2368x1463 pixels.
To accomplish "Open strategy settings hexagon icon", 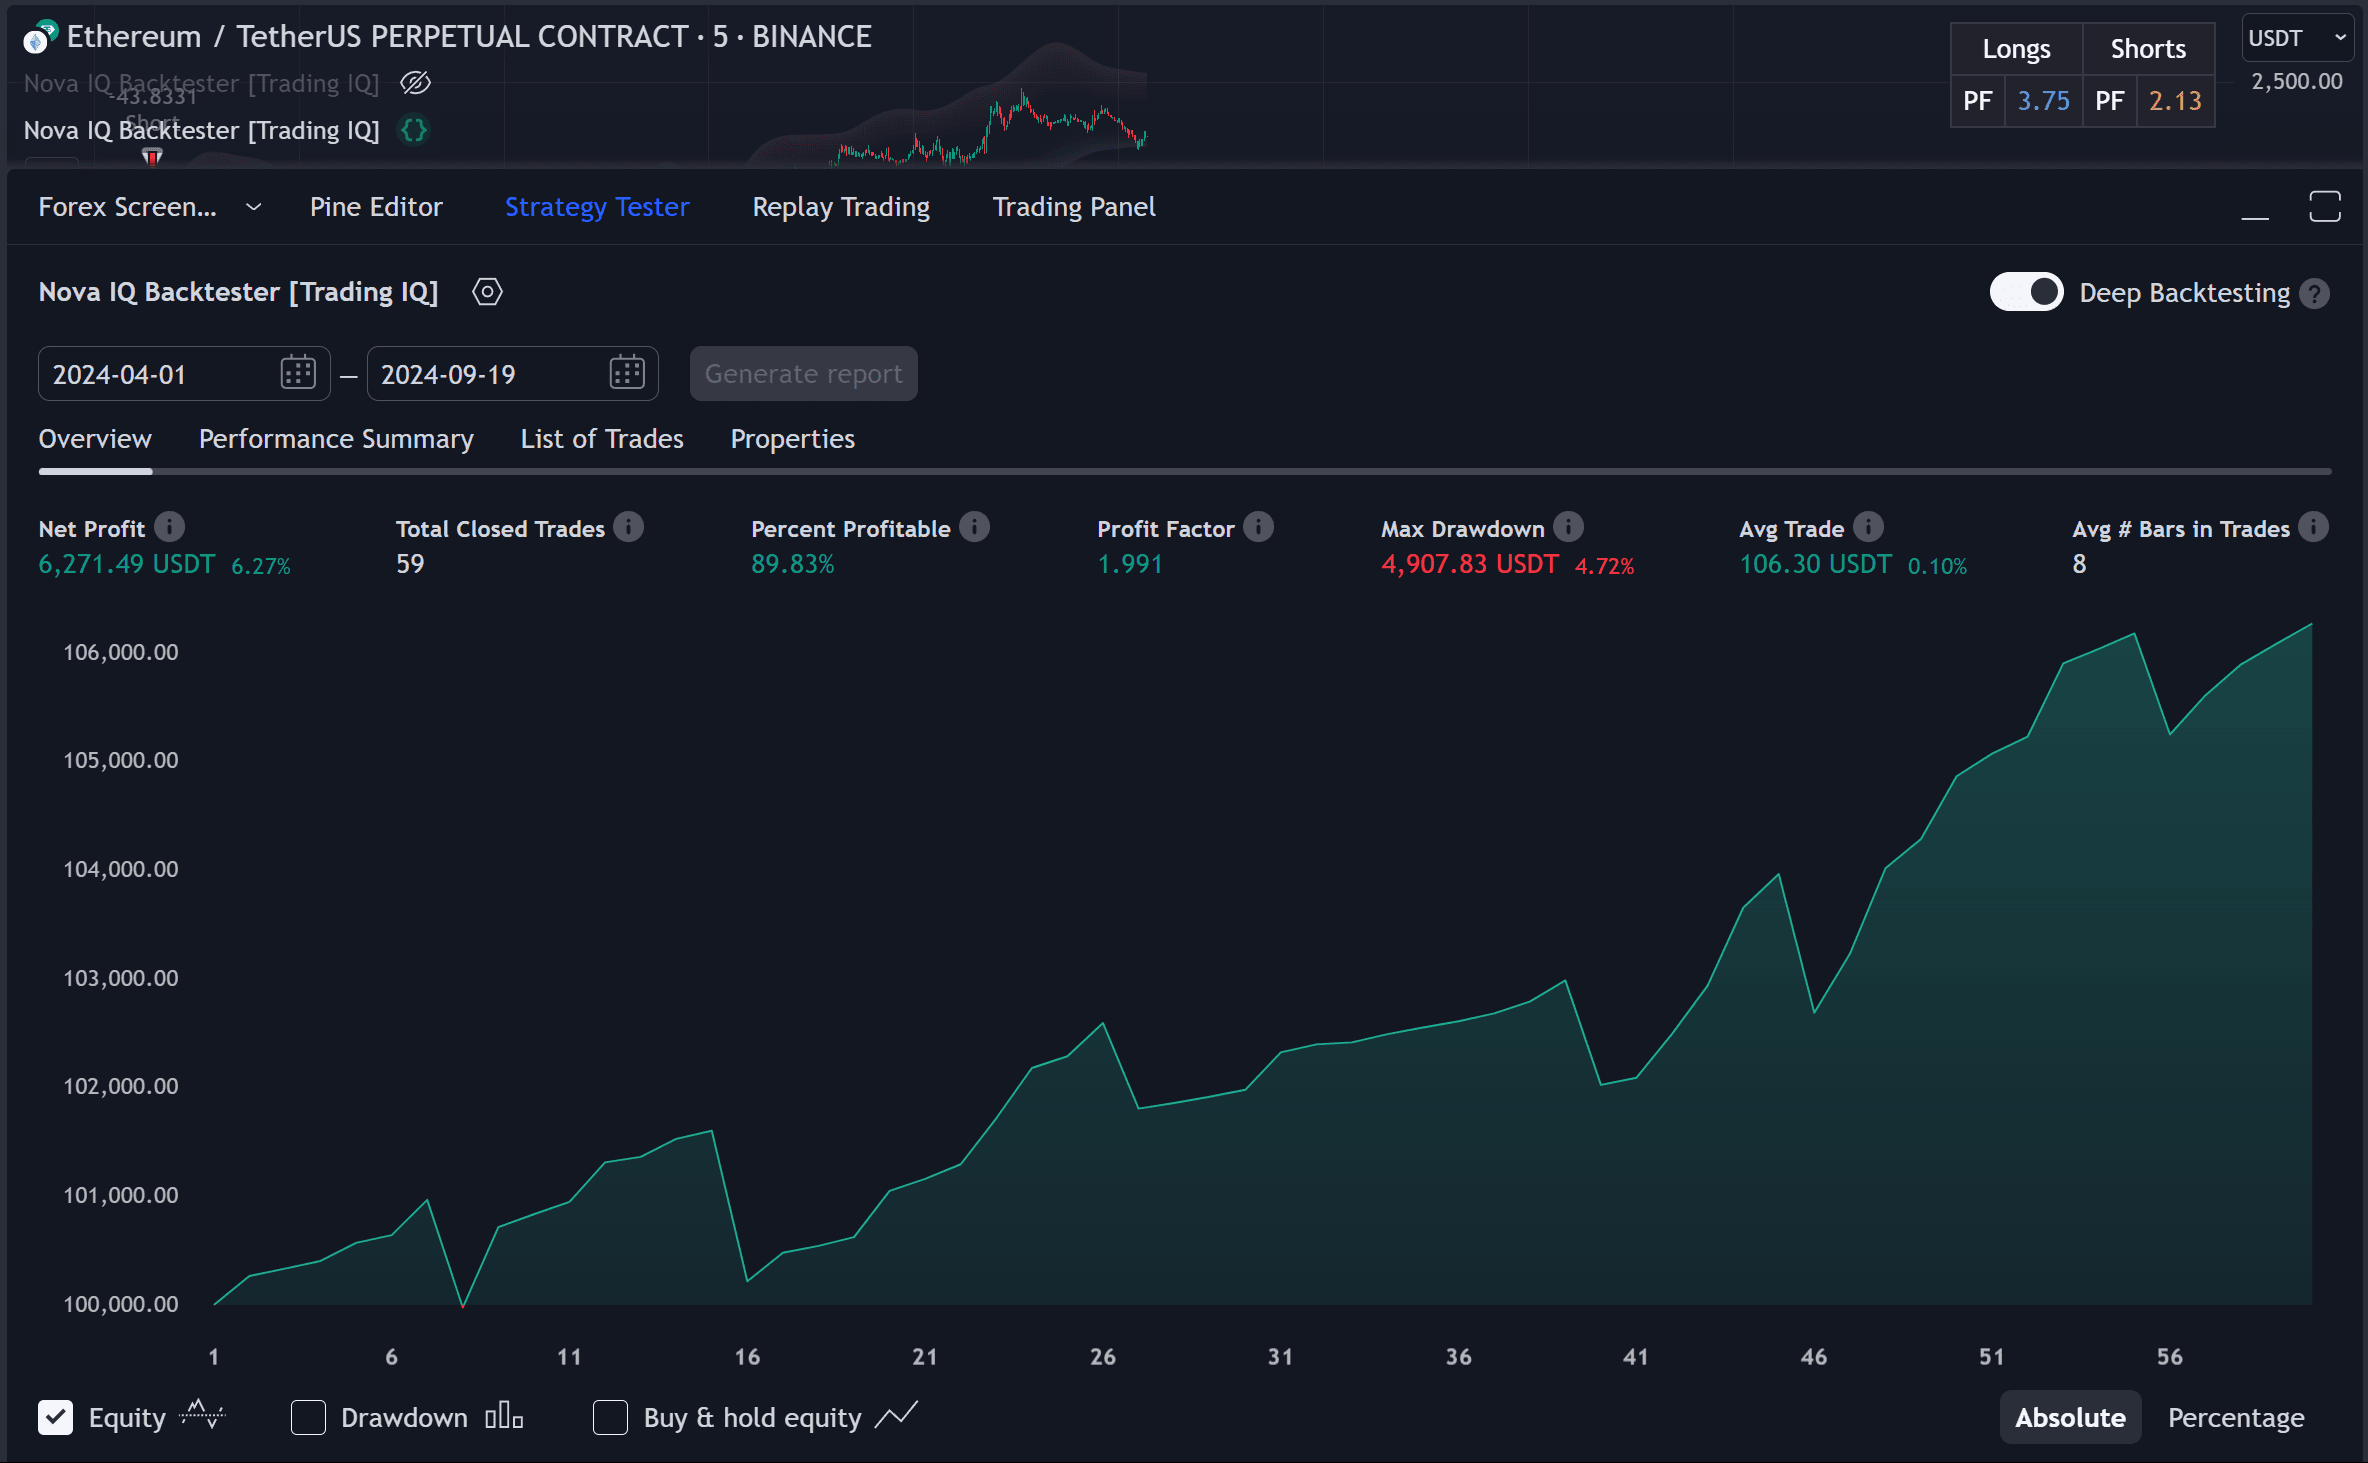I will point(487,292).
